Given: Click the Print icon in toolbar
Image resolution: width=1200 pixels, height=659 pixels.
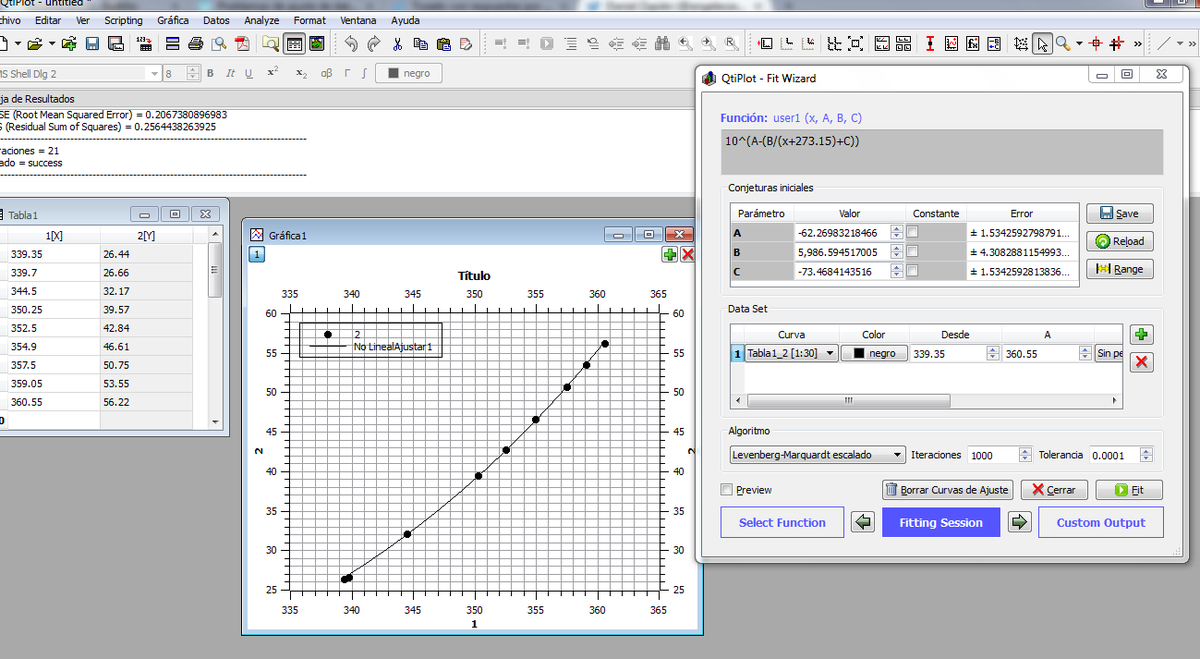Looking at the screenshot, I should click(x=195, y=44).
